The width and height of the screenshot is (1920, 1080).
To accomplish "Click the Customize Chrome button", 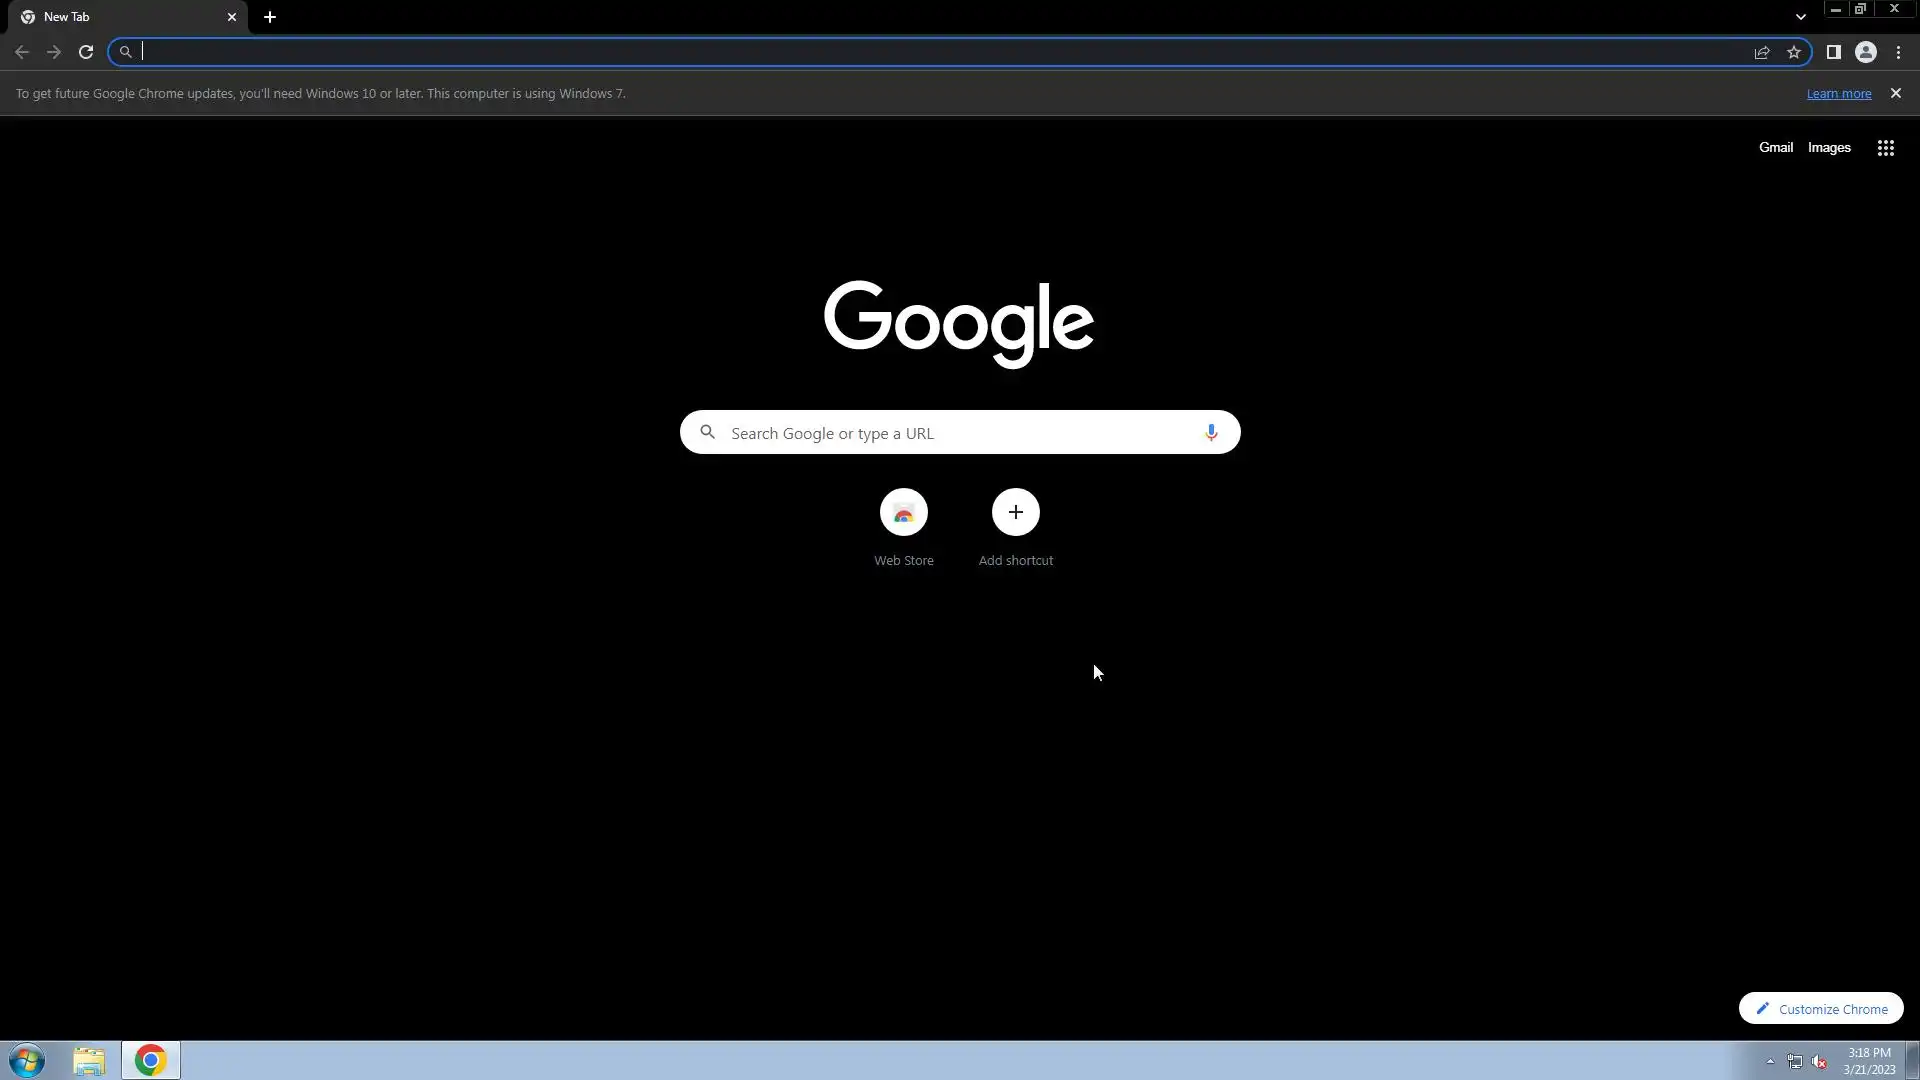I will pyautogui.click(x=1820, y=1008).
